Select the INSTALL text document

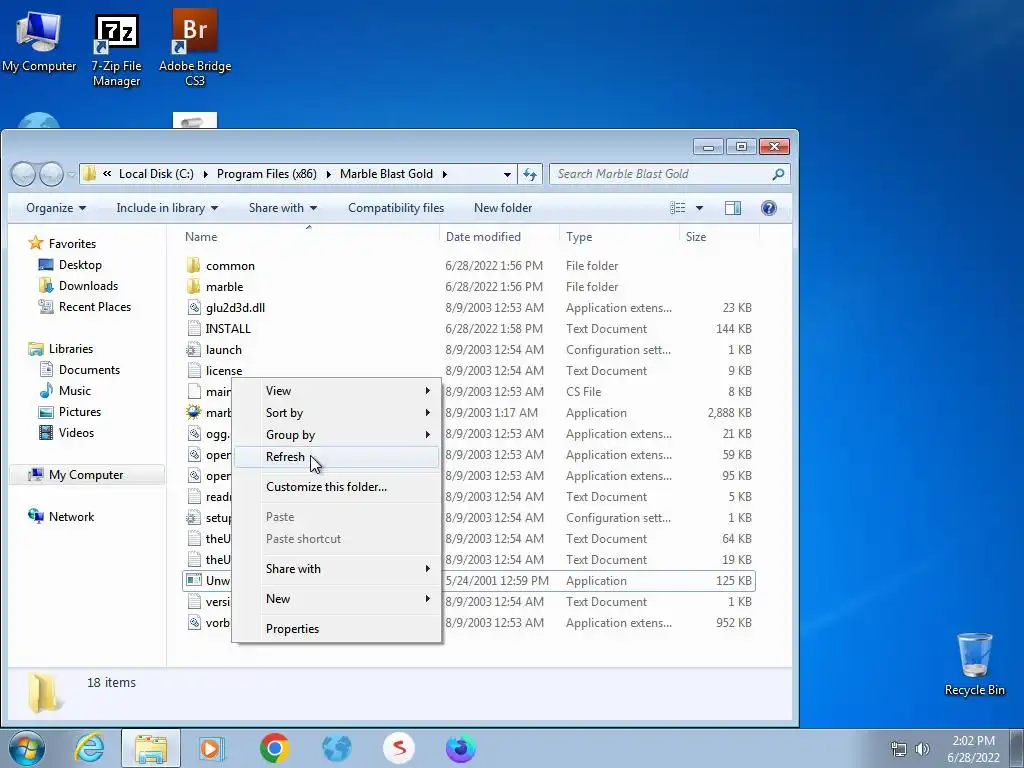tap(228, 328)
